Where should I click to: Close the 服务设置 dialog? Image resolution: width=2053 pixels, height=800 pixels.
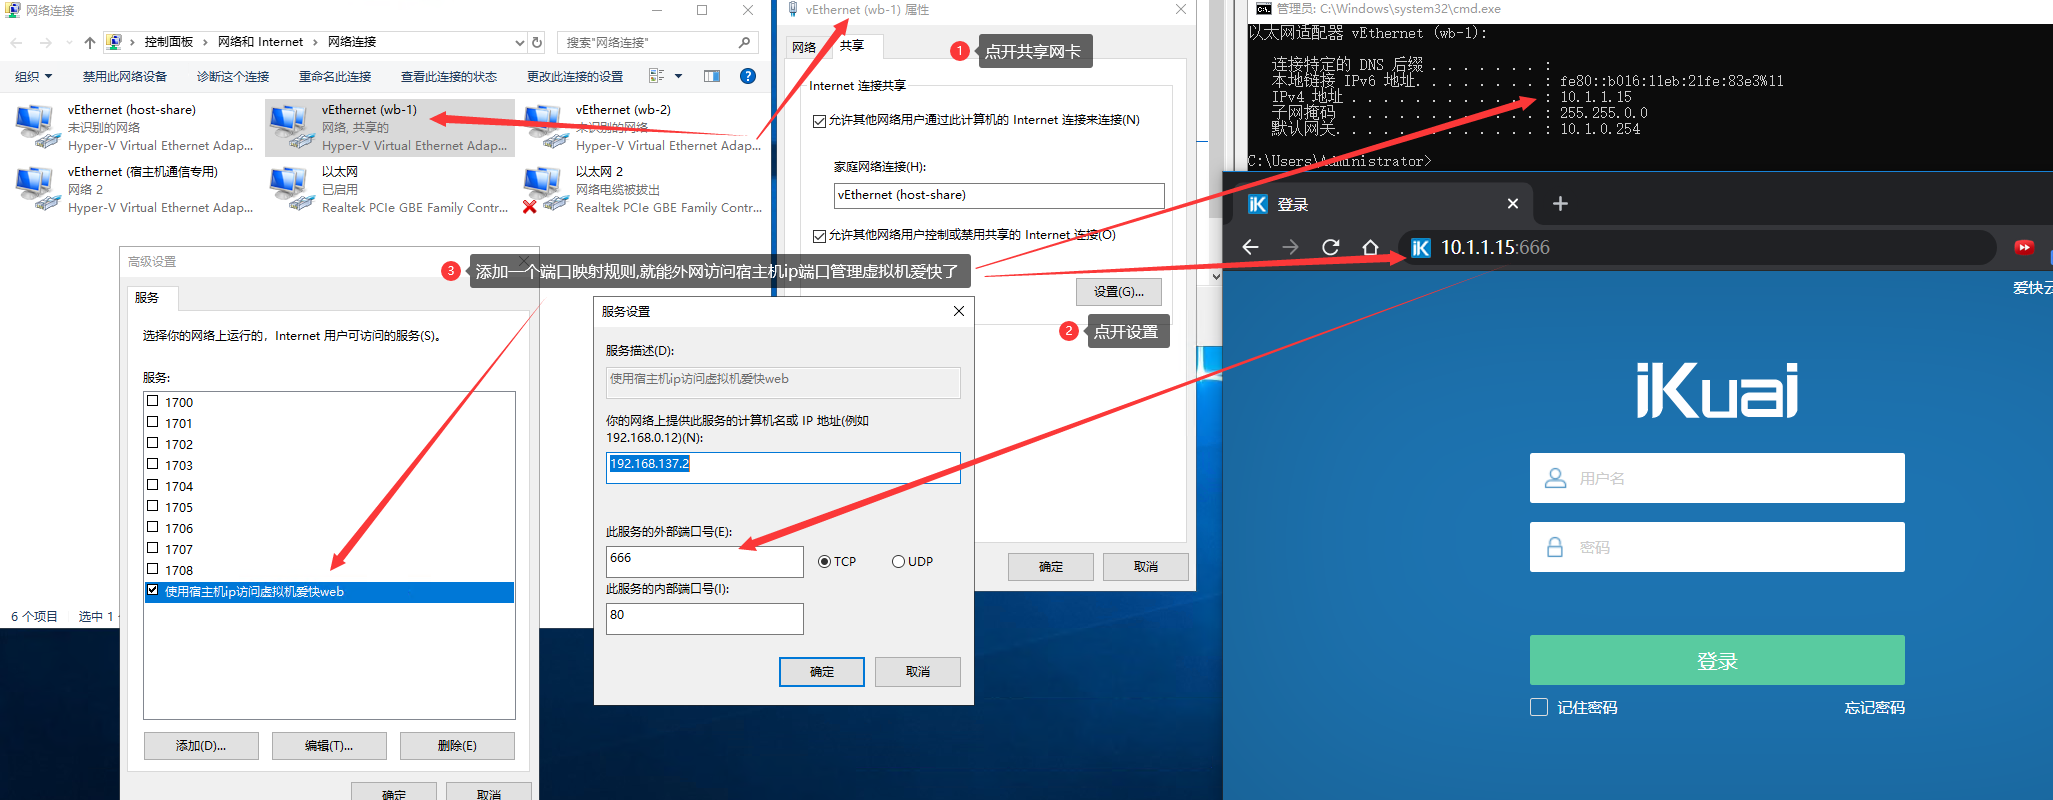959,311
